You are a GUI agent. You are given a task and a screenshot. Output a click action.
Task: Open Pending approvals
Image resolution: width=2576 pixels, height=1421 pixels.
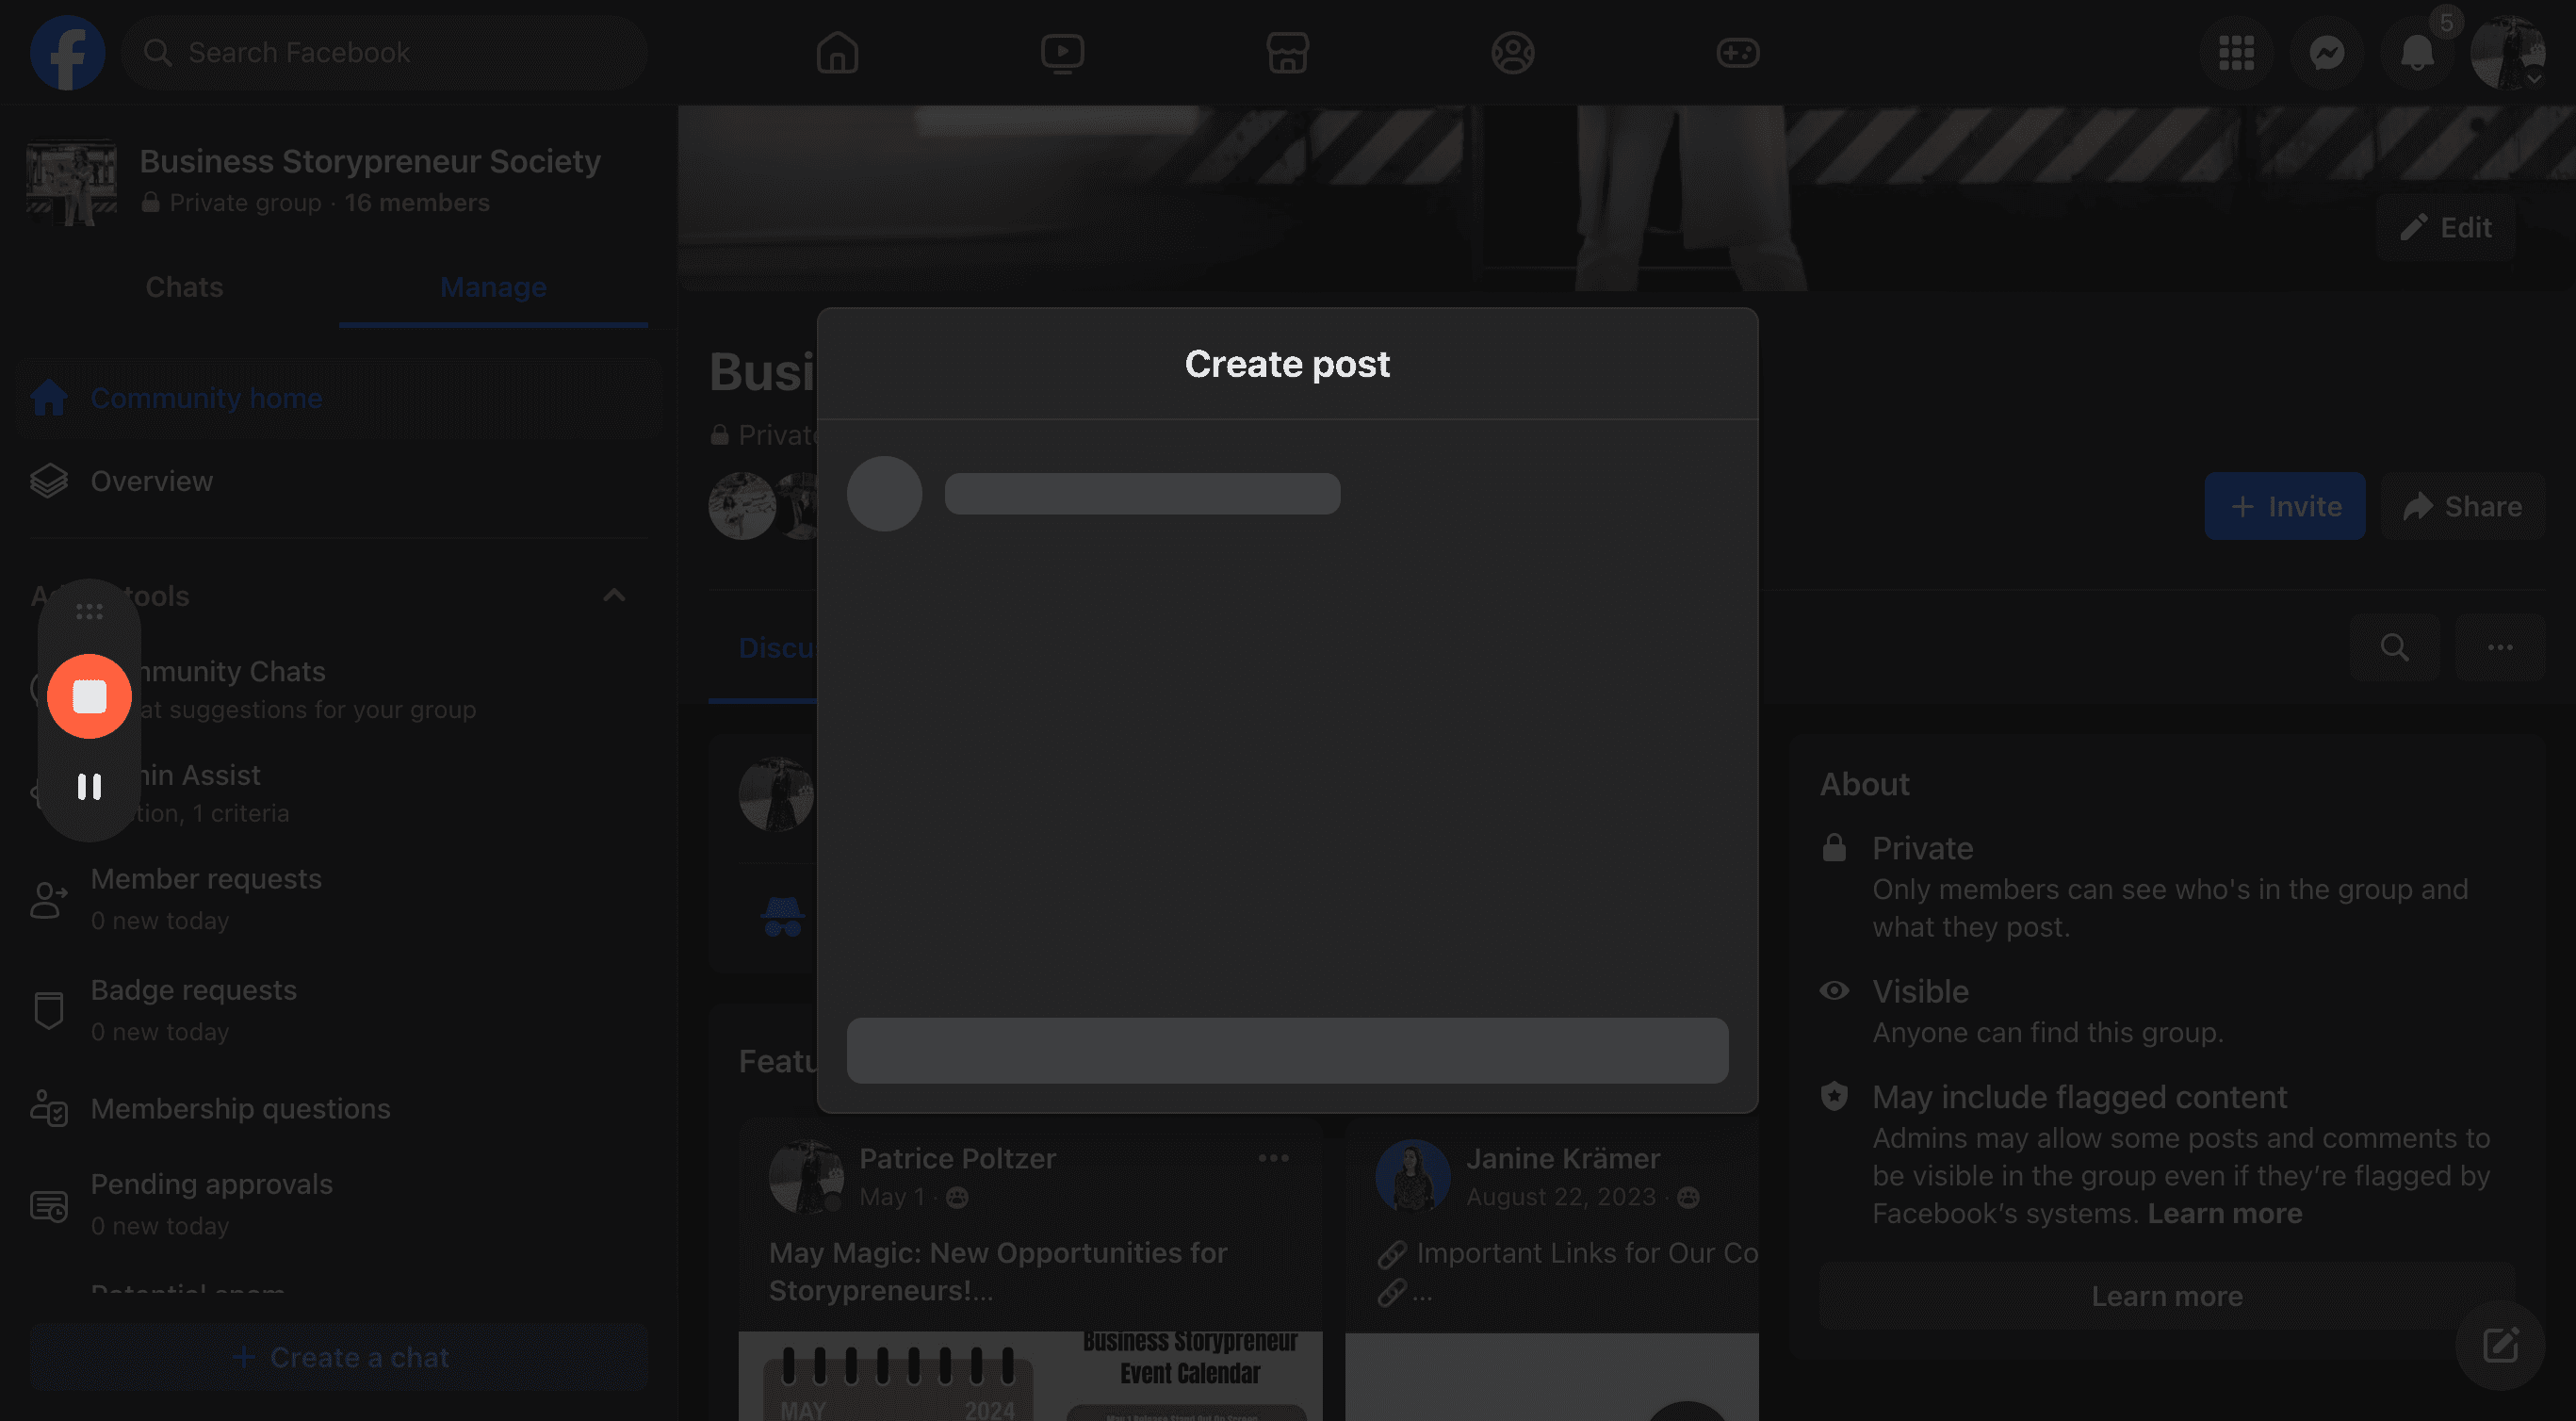click(339, 1204)
